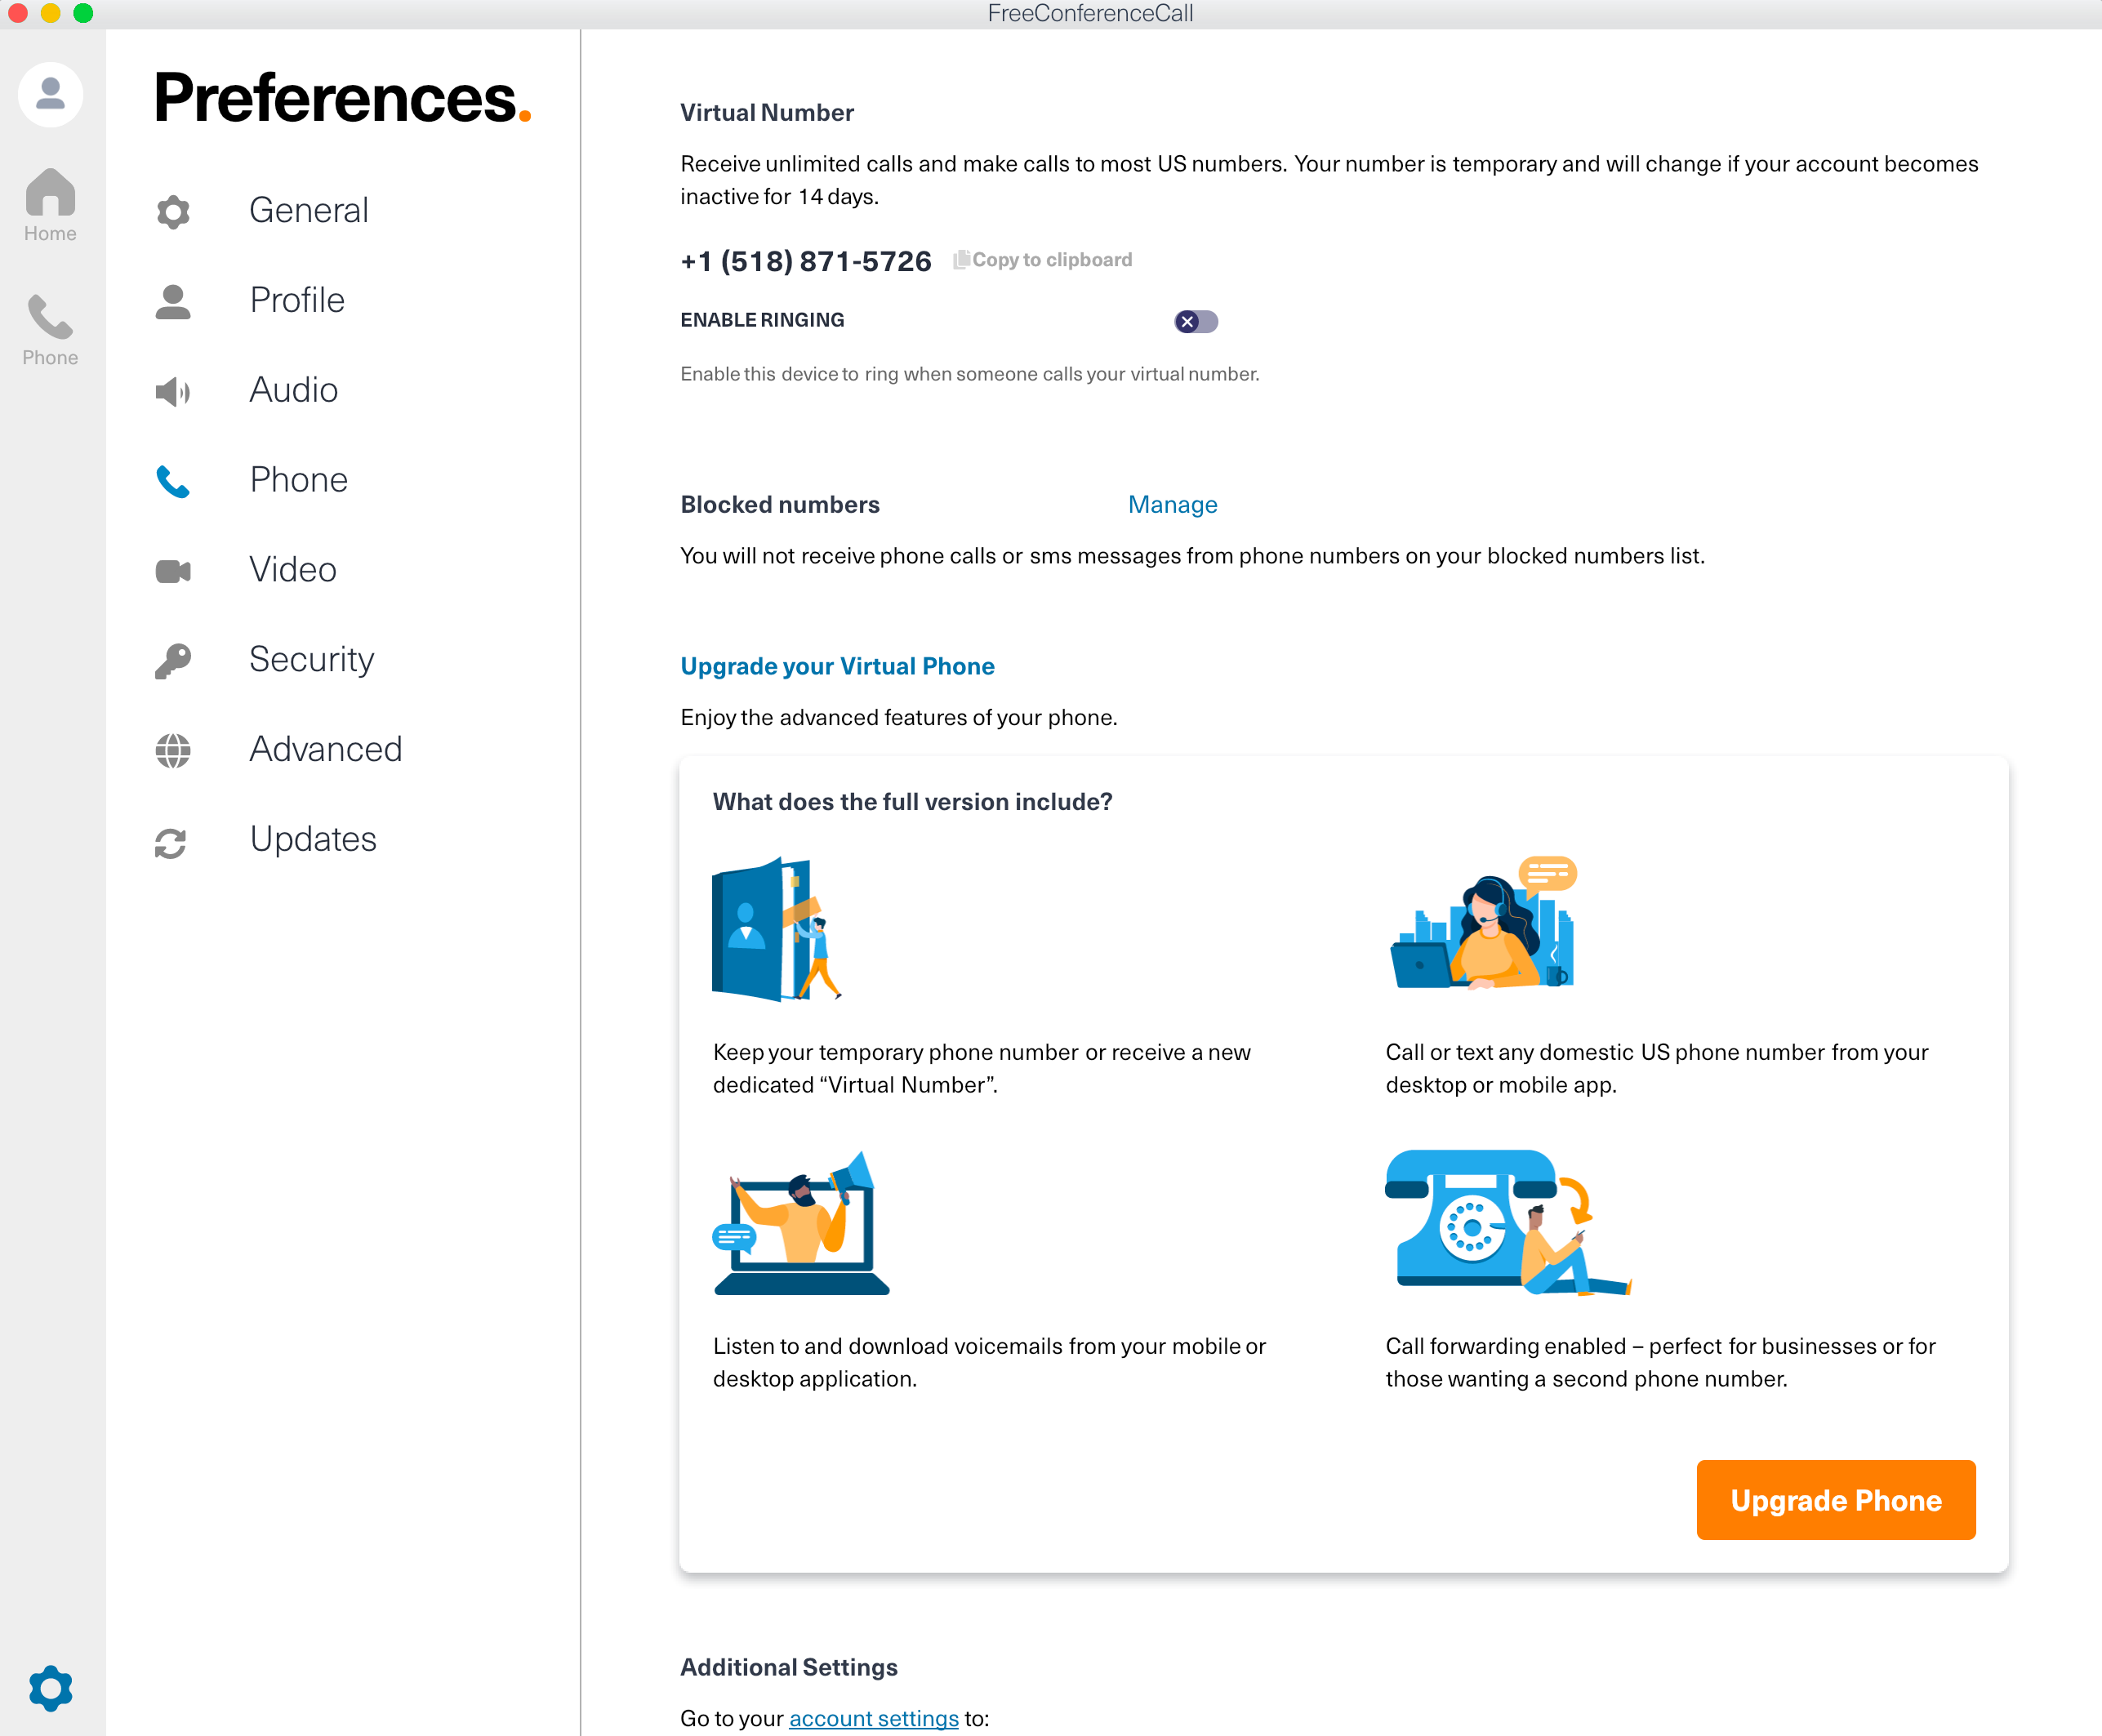
Task: Open the account settings link
Action: point(873,1718)
